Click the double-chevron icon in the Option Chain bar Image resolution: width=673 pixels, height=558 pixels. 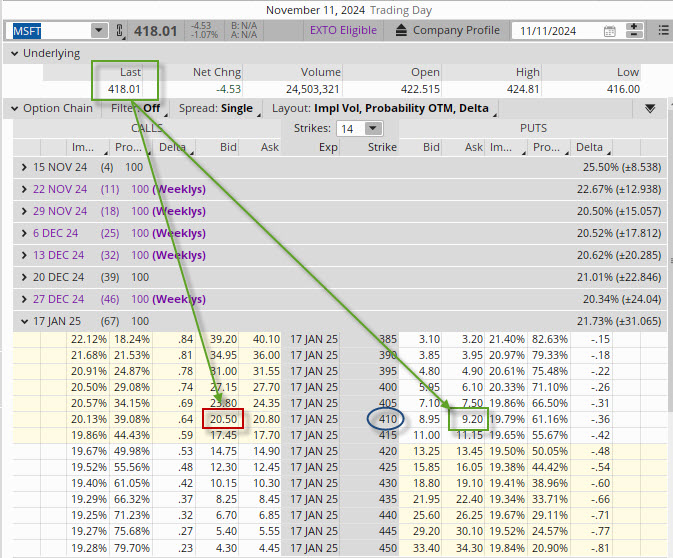click(650, 108)
